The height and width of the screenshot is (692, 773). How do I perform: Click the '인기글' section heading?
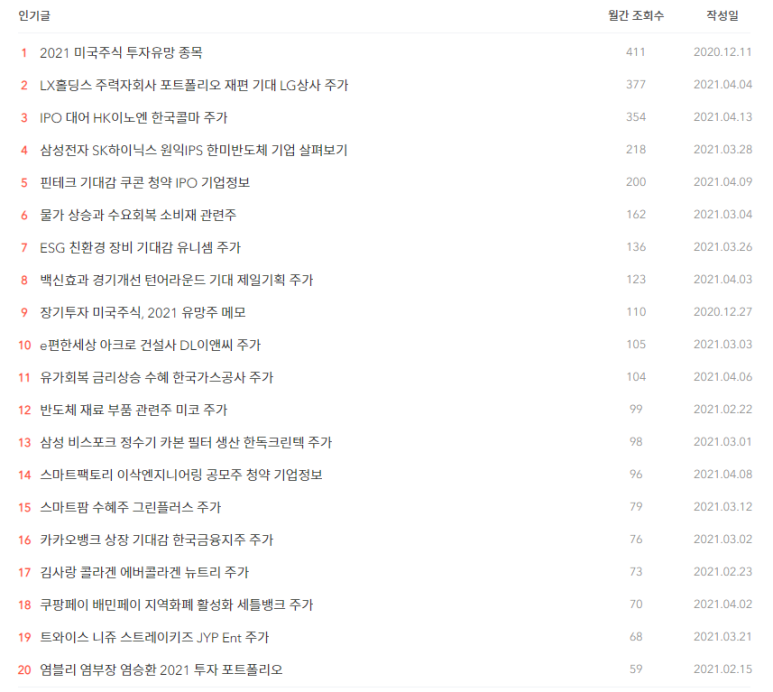tap(34, 16)
